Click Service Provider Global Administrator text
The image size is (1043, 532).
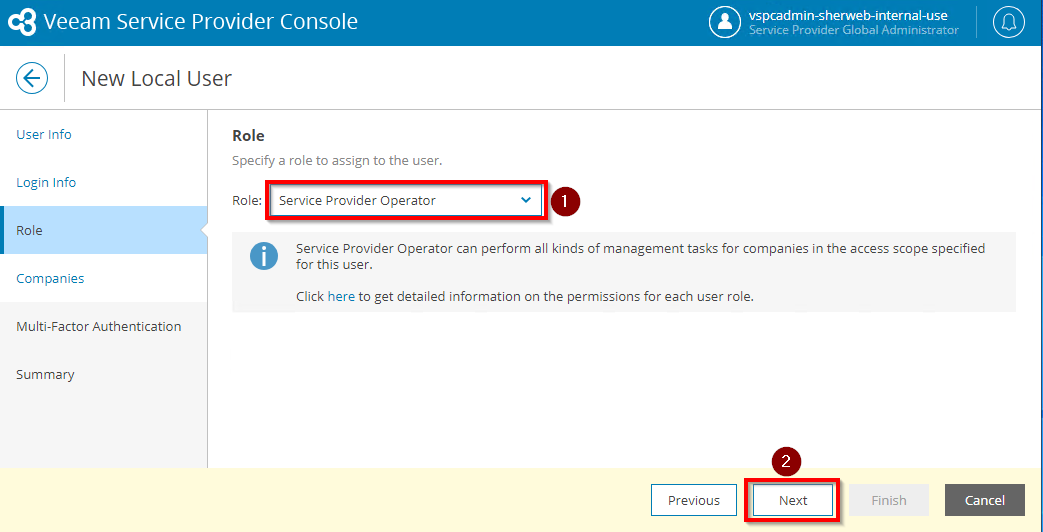point(853,31)
